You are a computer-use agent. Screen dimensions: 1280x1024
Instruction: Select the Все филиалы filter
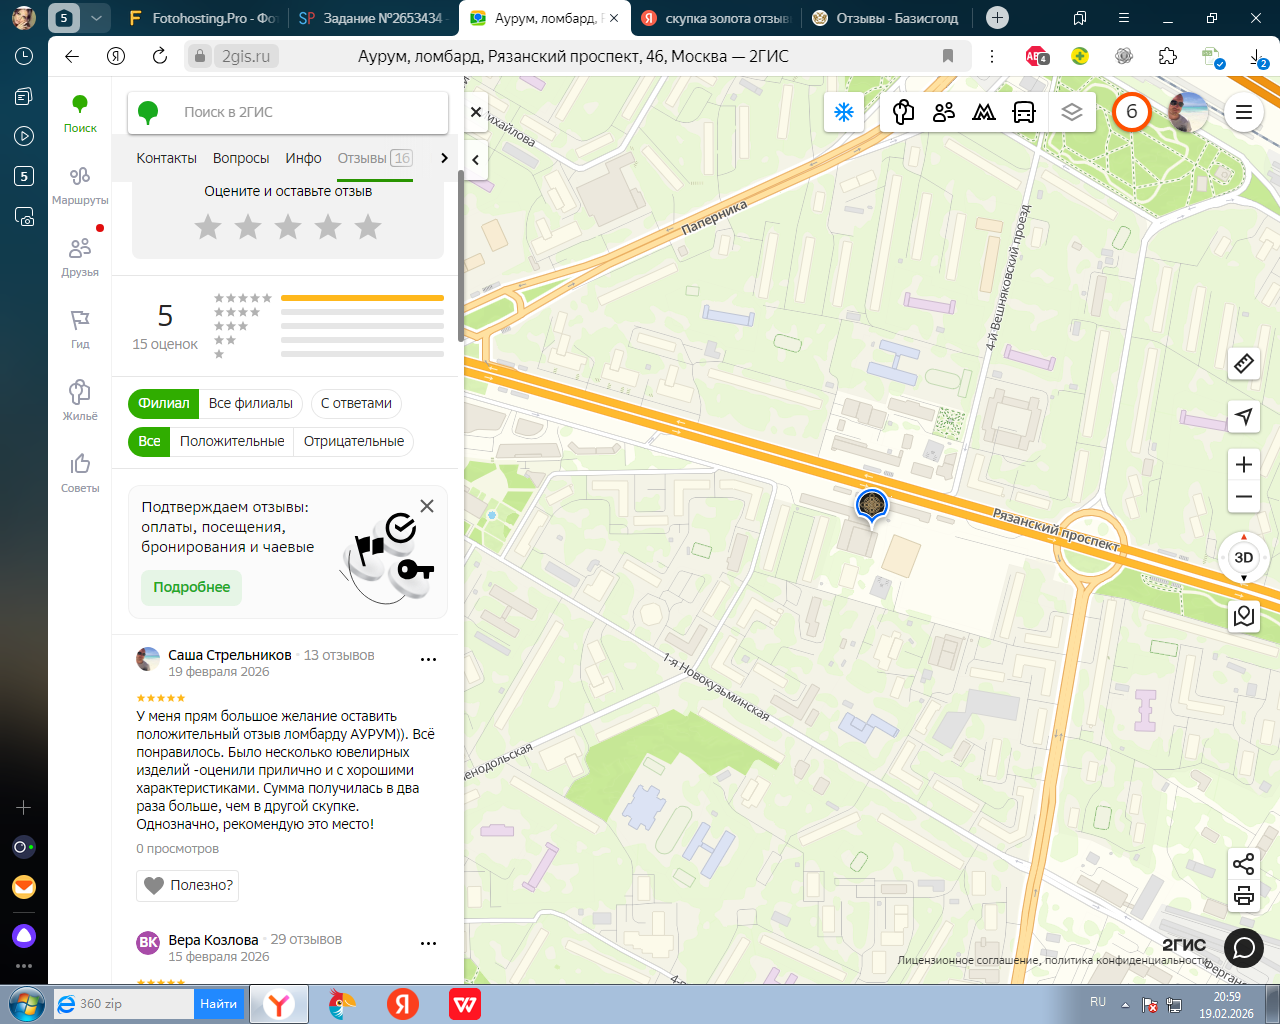pyautogui.click(x=251, y=403)
